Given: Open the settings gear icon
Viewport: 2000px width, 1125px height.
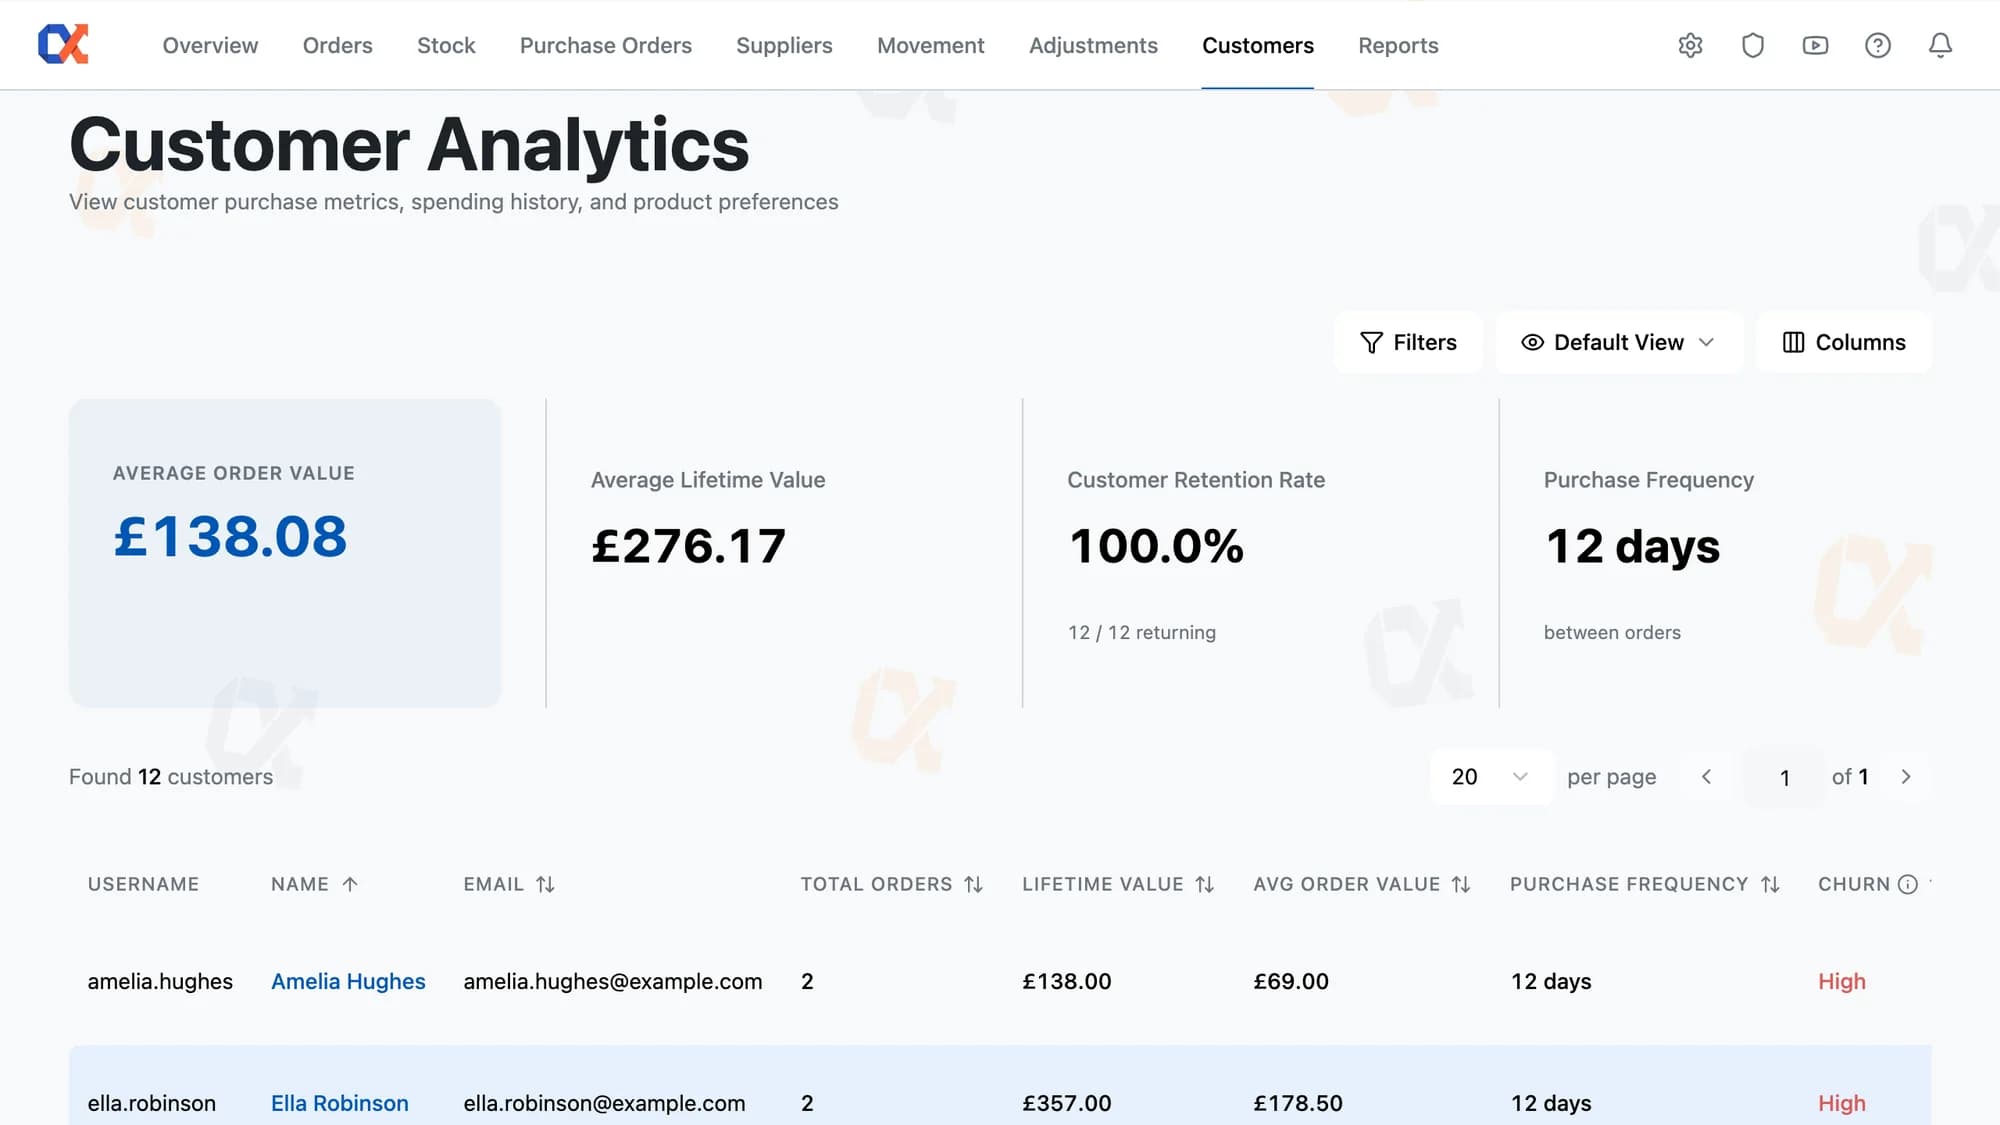Looking at the screenshot, I should (1690, 45).
